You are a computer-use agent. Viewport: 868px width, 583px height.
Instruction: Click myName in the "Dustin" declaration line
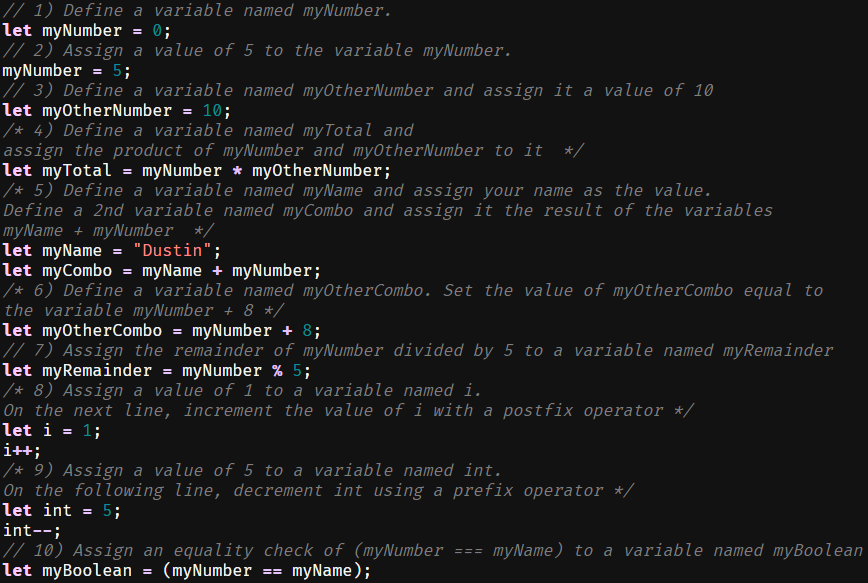[72, 250]
